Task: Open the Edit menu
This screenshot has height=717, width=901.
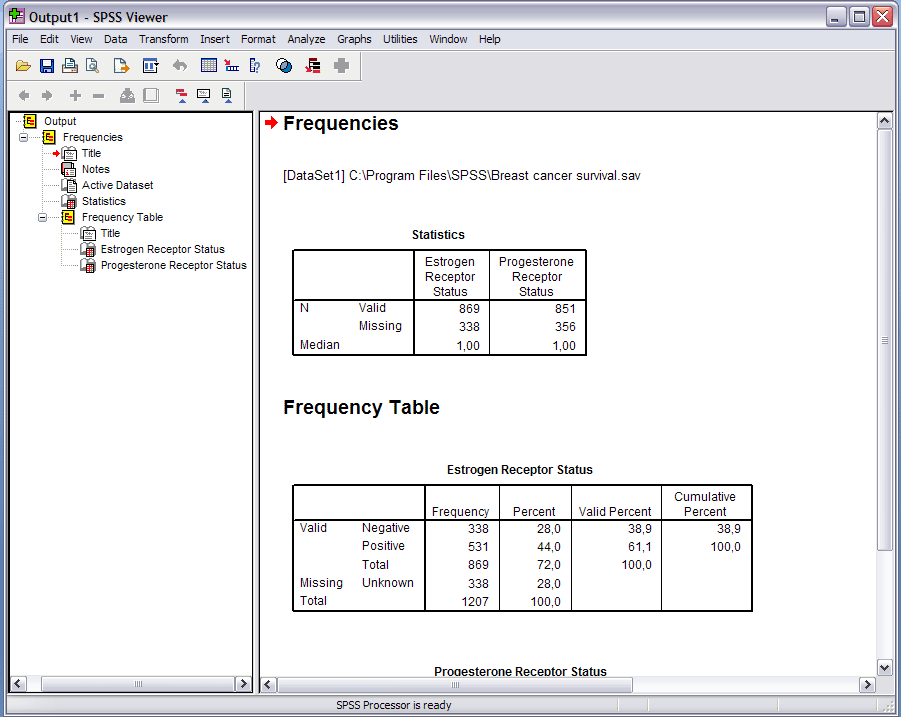Action: point(49,39)
